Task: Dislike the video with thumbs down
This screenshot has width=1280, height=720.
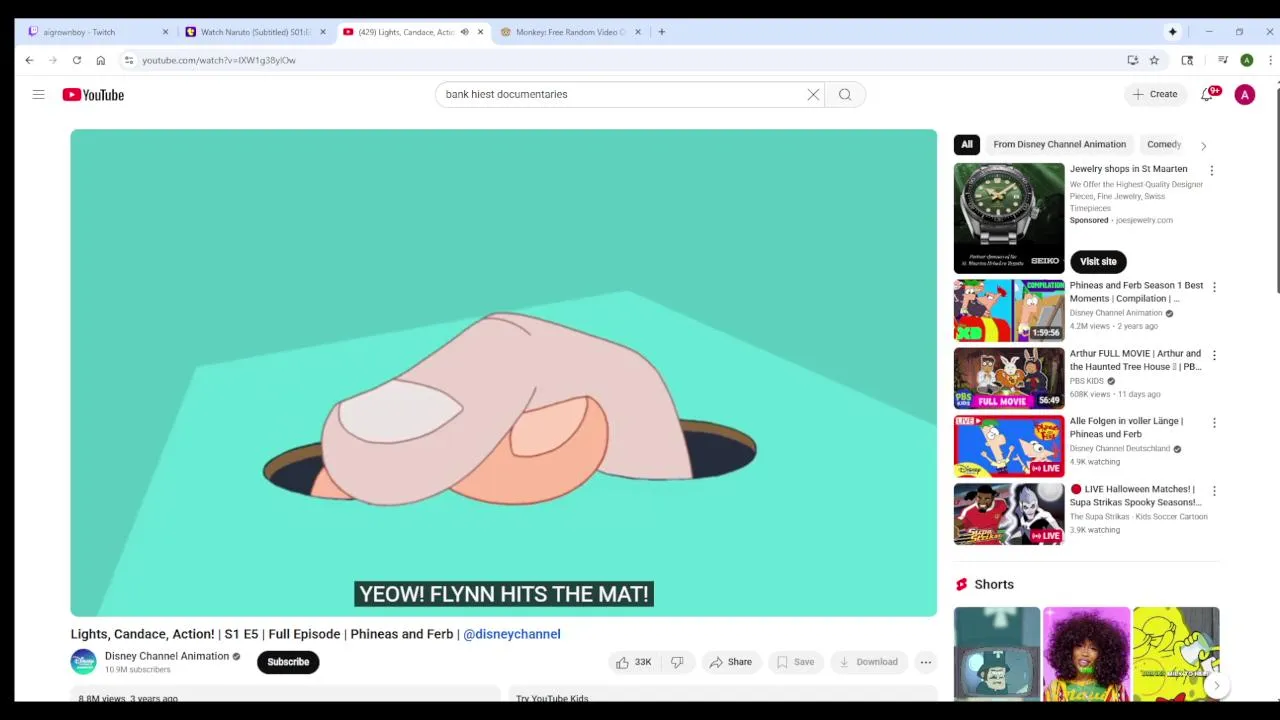Action: 677,662
